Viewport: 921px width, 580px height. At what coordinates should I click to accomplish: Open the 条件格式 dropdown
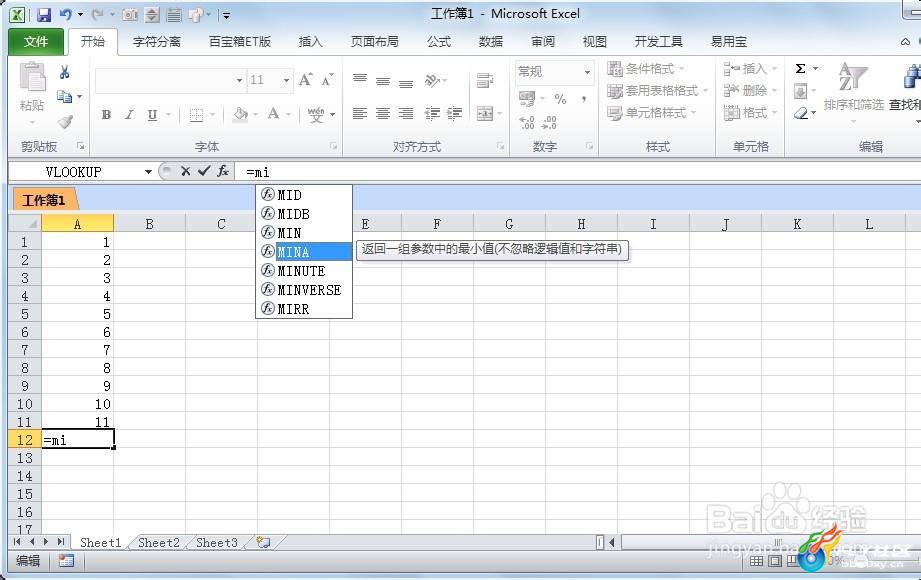[646, 69]
